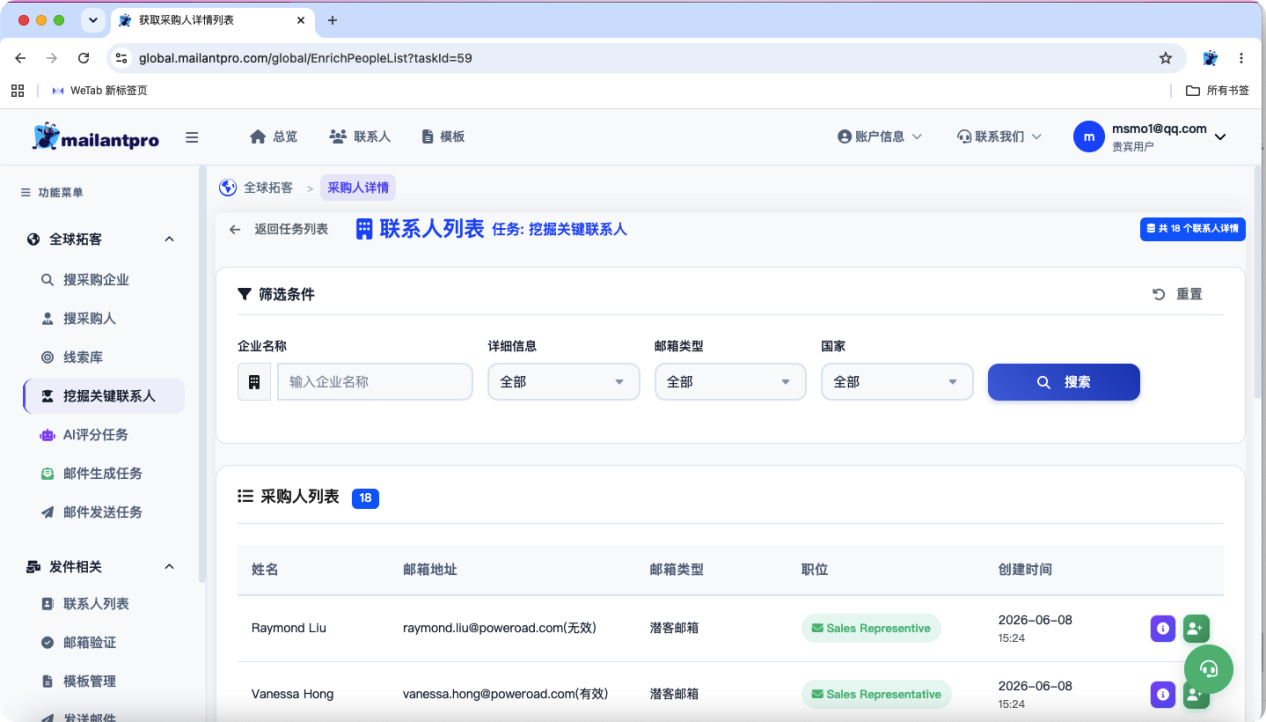Screen dimensions: 1266x722
Task: Open 搜采购人 in sidebar
Action: click(x=90, y=318)
